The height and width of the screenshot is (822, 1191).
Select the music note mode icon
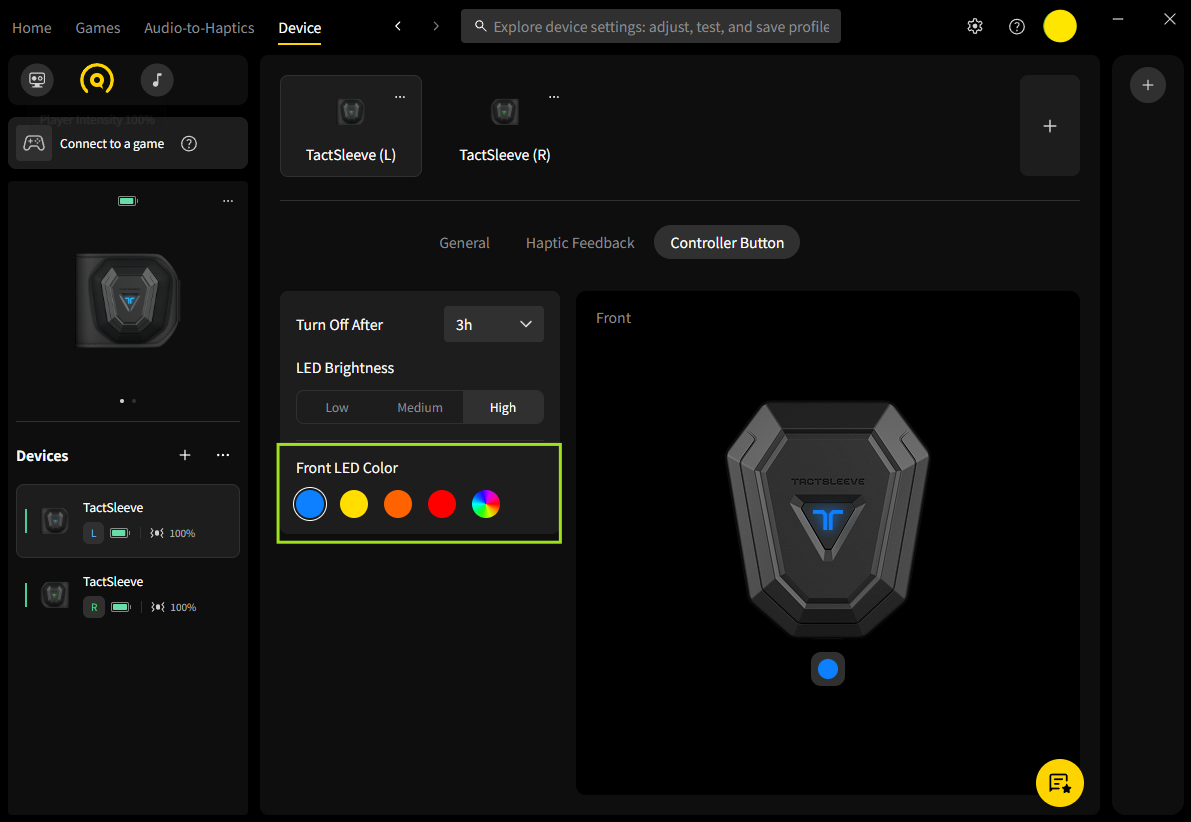point(157,80)
